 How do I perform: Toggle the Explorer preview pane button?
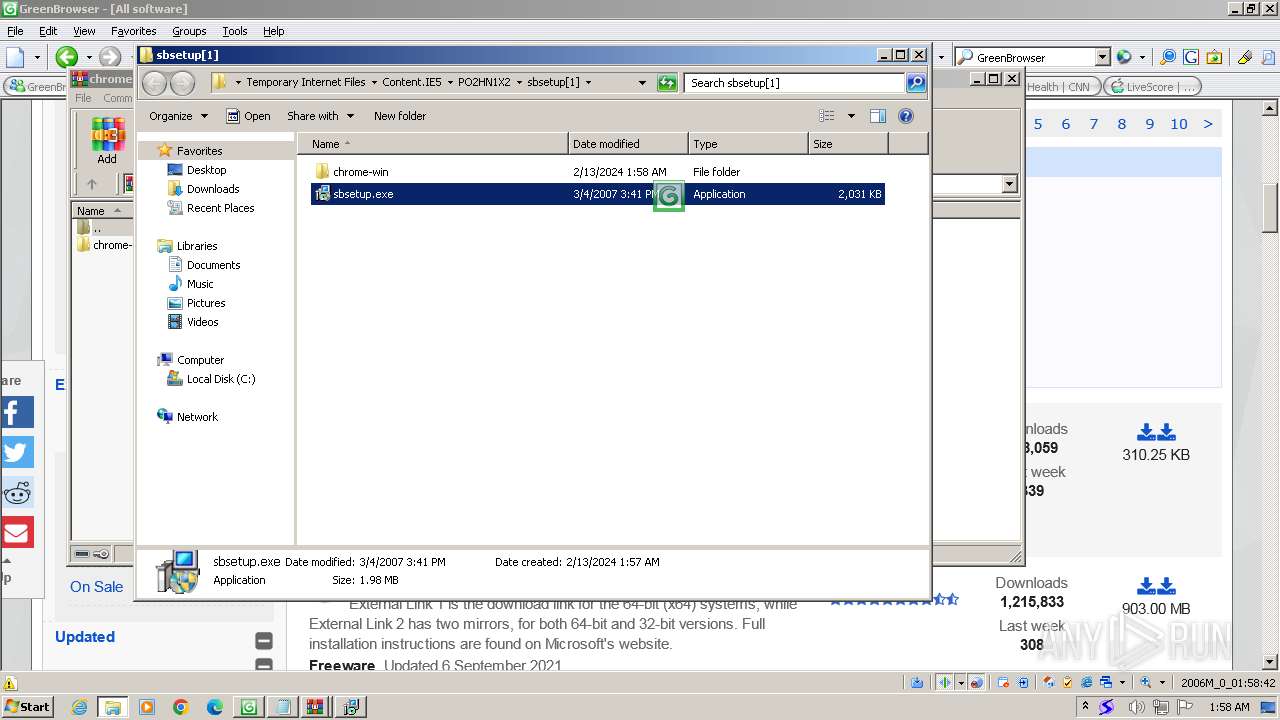[x=877, y=116]
